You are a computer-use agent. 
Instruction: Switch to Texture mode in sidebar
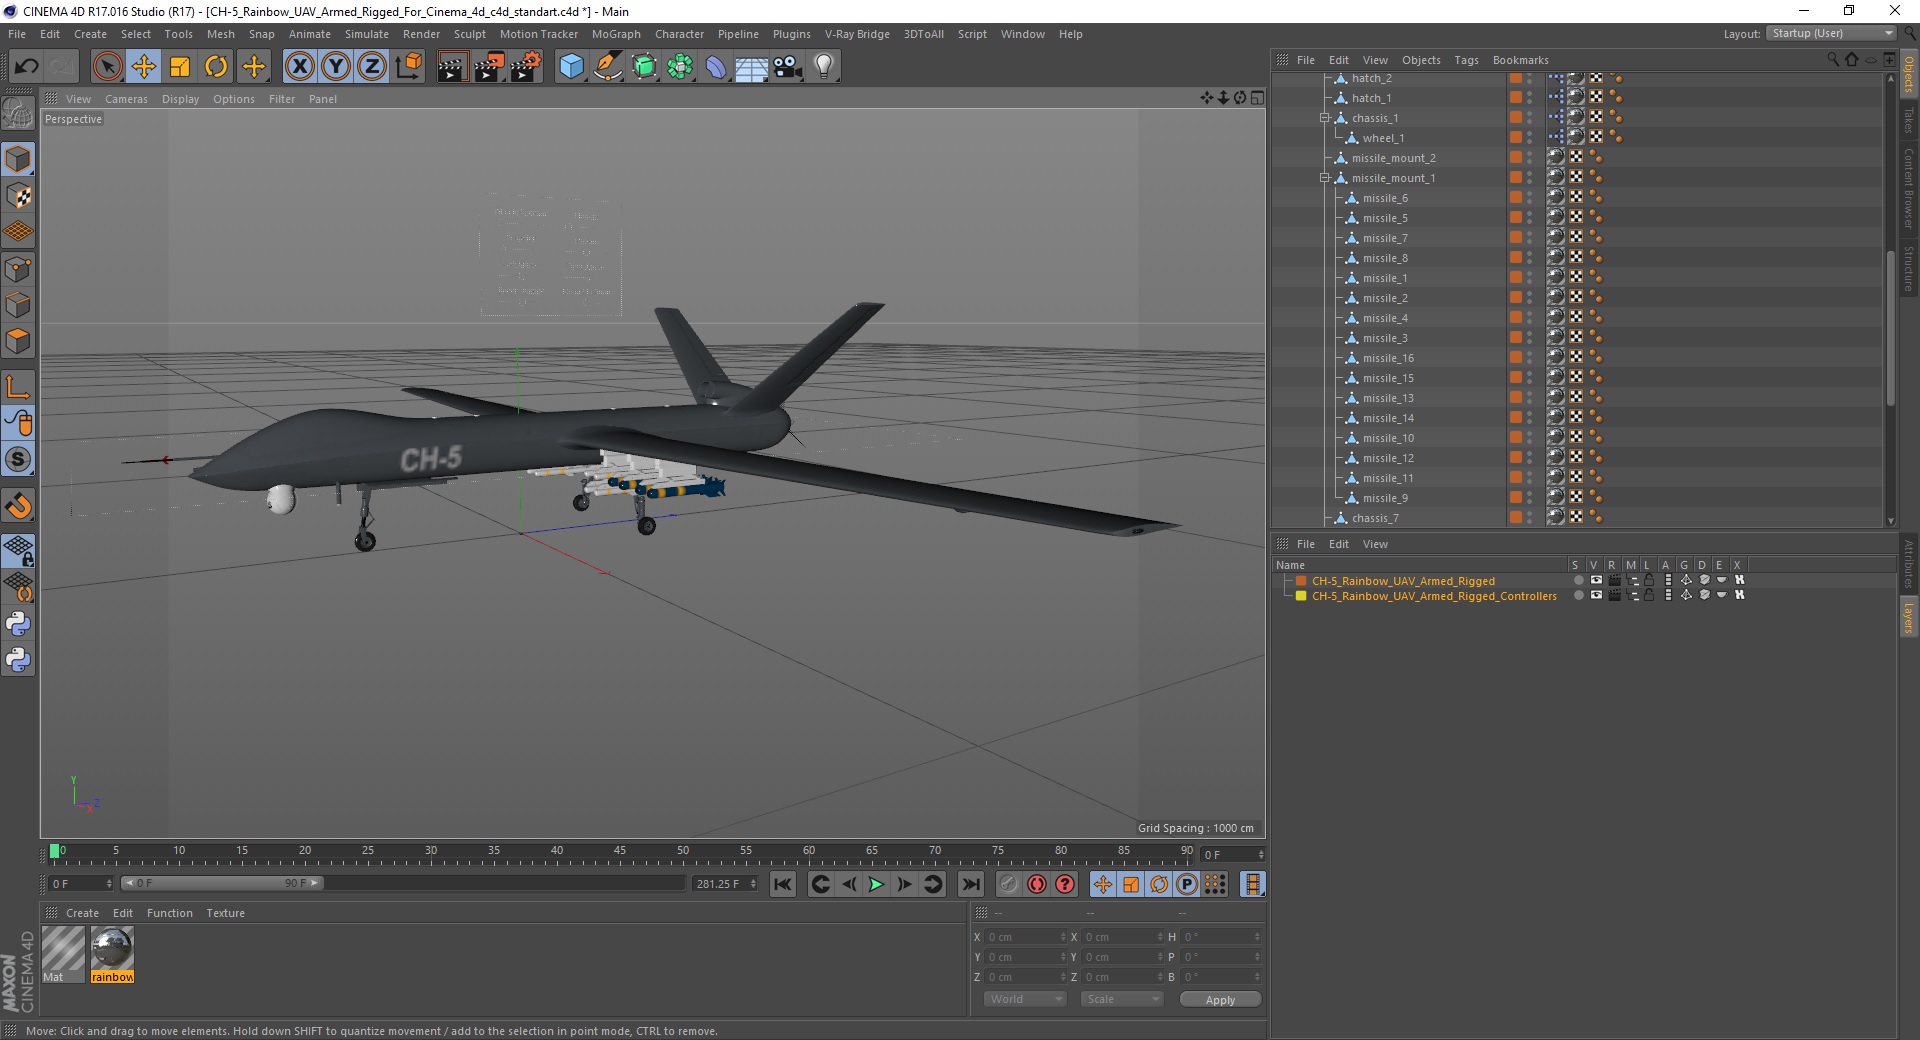click(x=18, y=196)
